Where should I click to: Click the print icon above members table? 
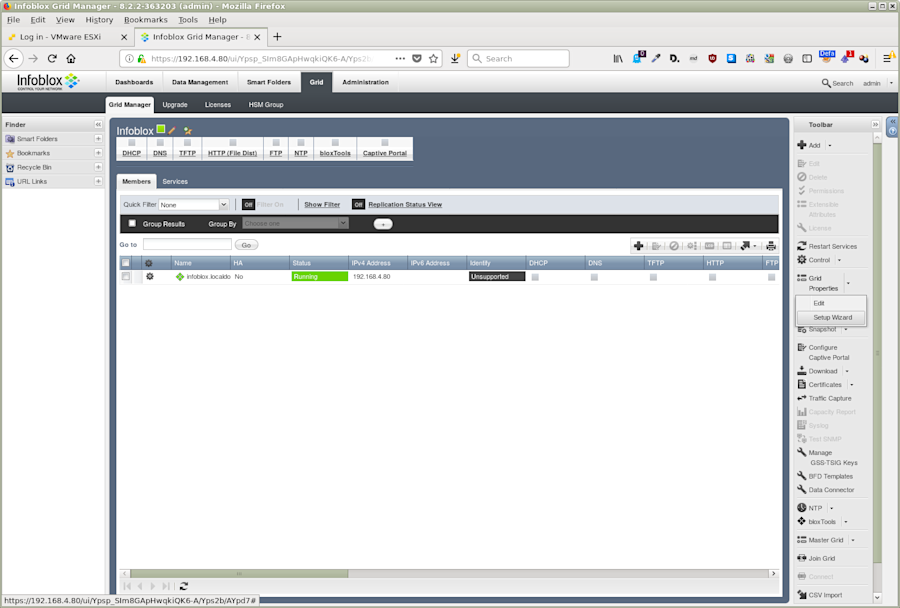pyautogui.click(x=770, y=246)
